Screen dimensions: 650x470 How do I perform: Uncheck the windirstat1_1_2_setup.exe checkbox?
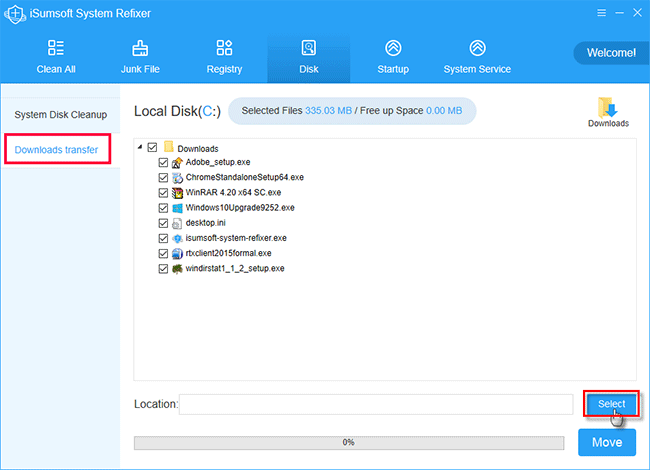pos(163,269)
